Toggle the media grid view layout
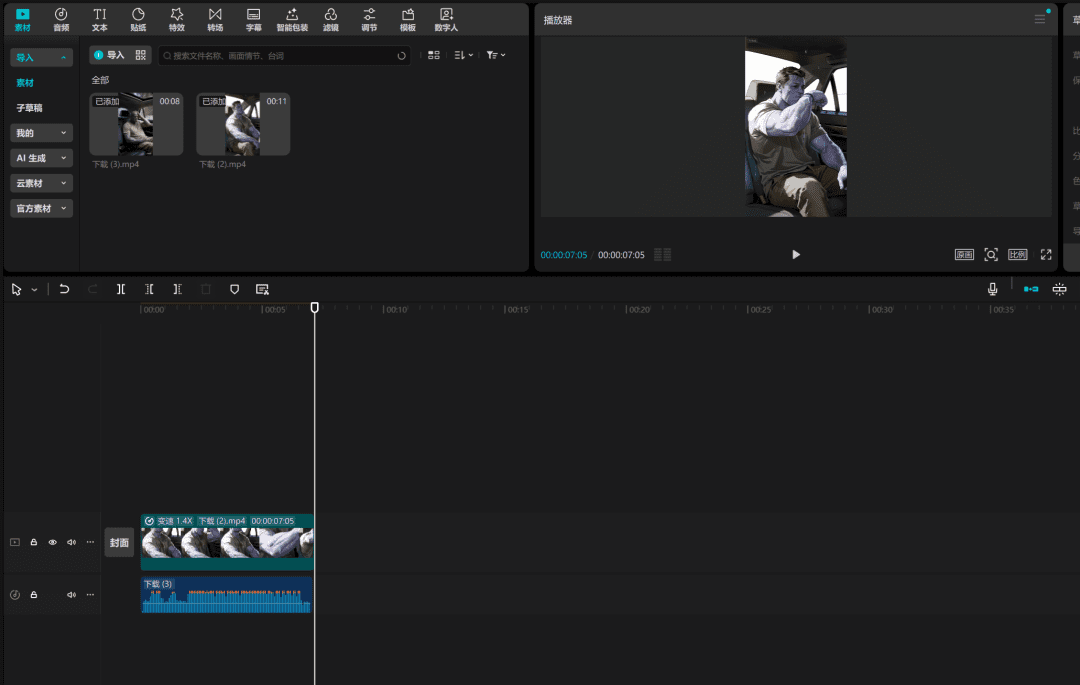The width and height of the screenshot is (1080, 685). pyautogui.click(x=434, y=55)
